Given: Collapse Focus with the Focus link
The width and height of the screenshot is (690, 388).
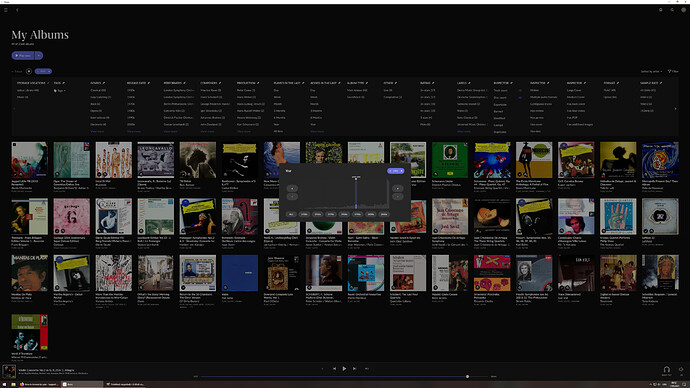Looking at the screenshot, I should 17,71.
